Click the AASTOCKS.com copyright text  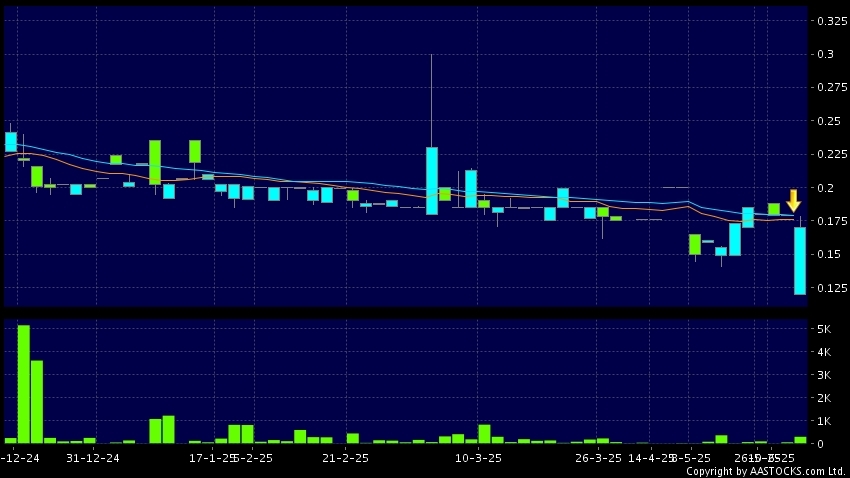766,471
